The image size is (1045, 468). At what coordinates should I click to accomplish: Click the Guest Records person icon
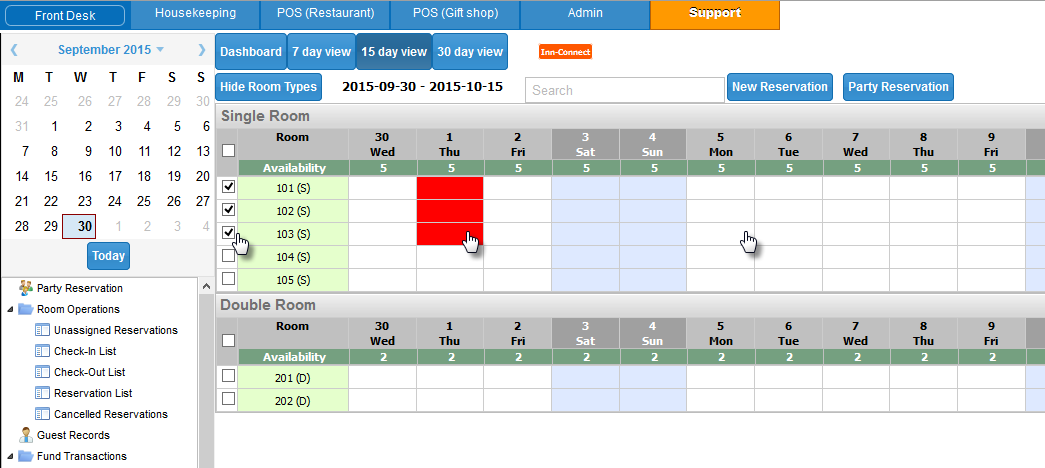click(25, 435)
